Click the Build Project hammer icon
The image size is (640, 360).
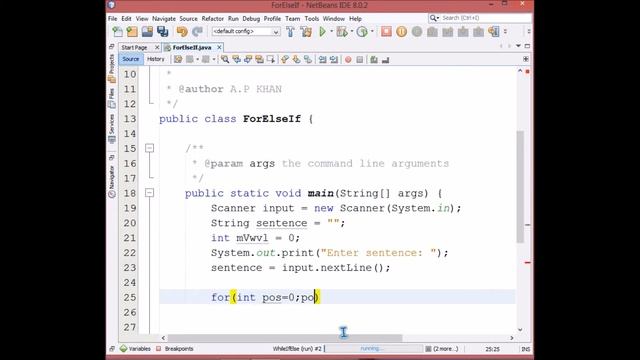pyautogui.click(x=290, y=31)
